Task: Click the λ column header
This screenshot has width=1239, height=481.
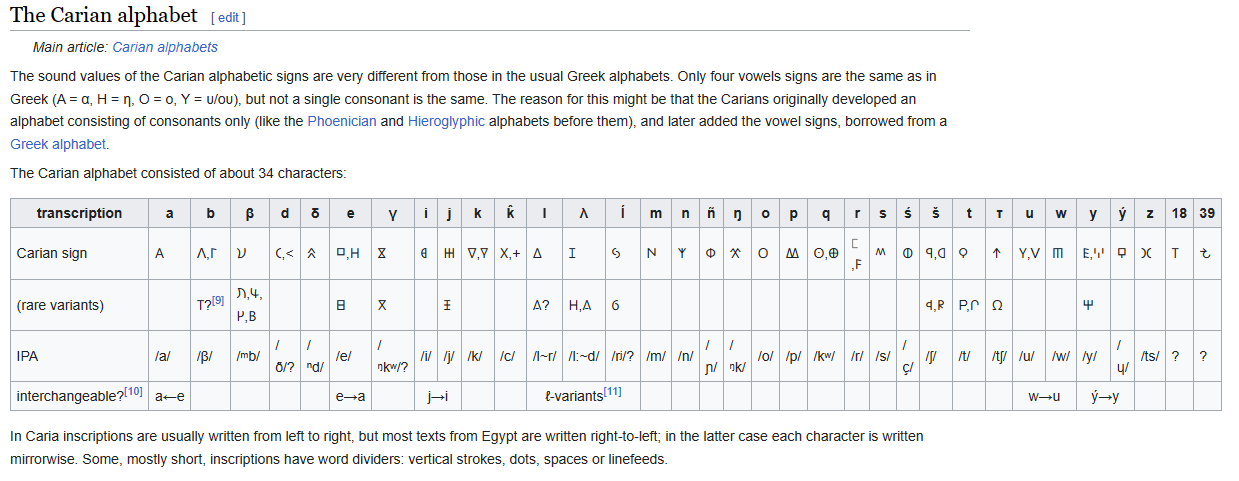Action: (x=583, y=213)
